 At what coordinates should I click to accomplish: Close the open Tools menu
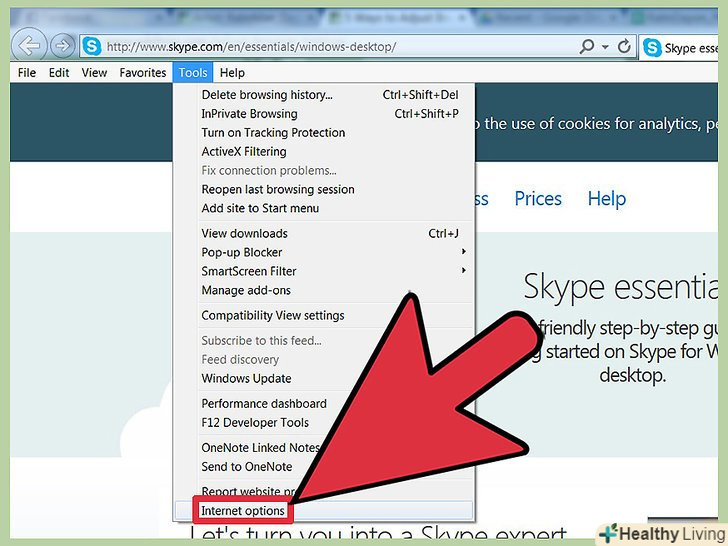(193, 72)
